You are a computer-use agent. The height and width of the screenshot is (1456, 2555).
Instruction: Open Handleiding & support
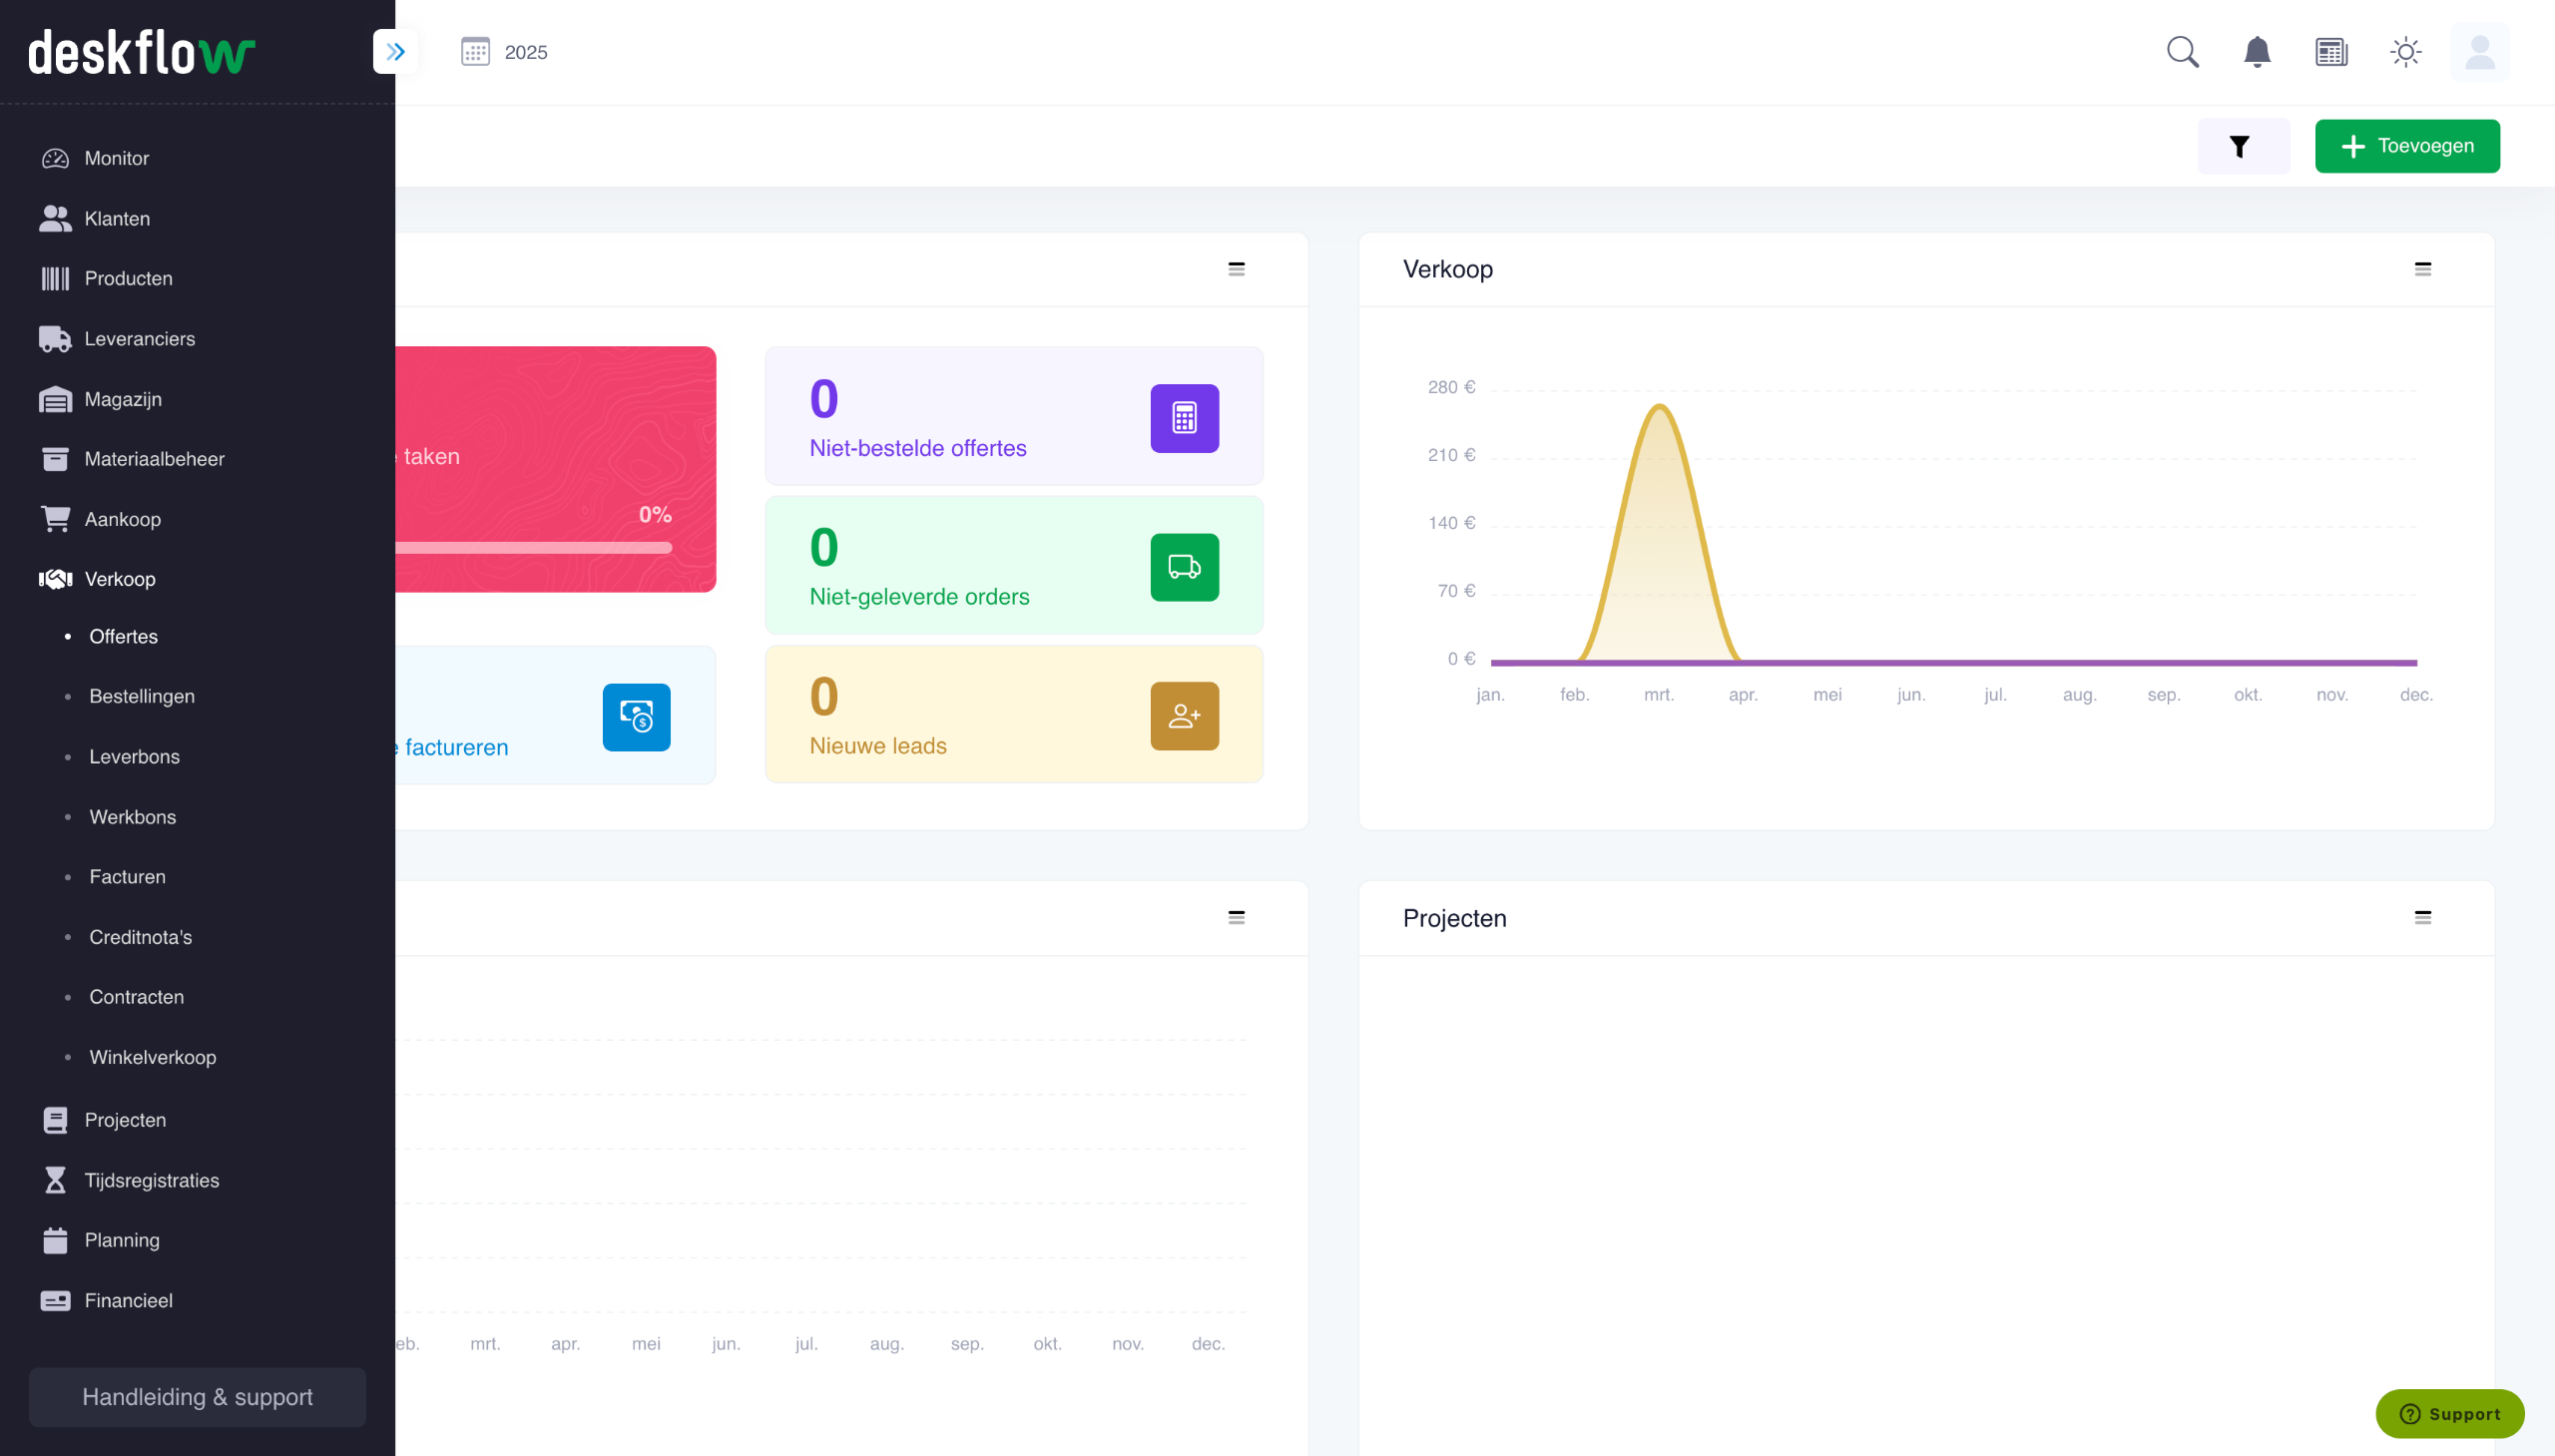[x=197, y=1396]
